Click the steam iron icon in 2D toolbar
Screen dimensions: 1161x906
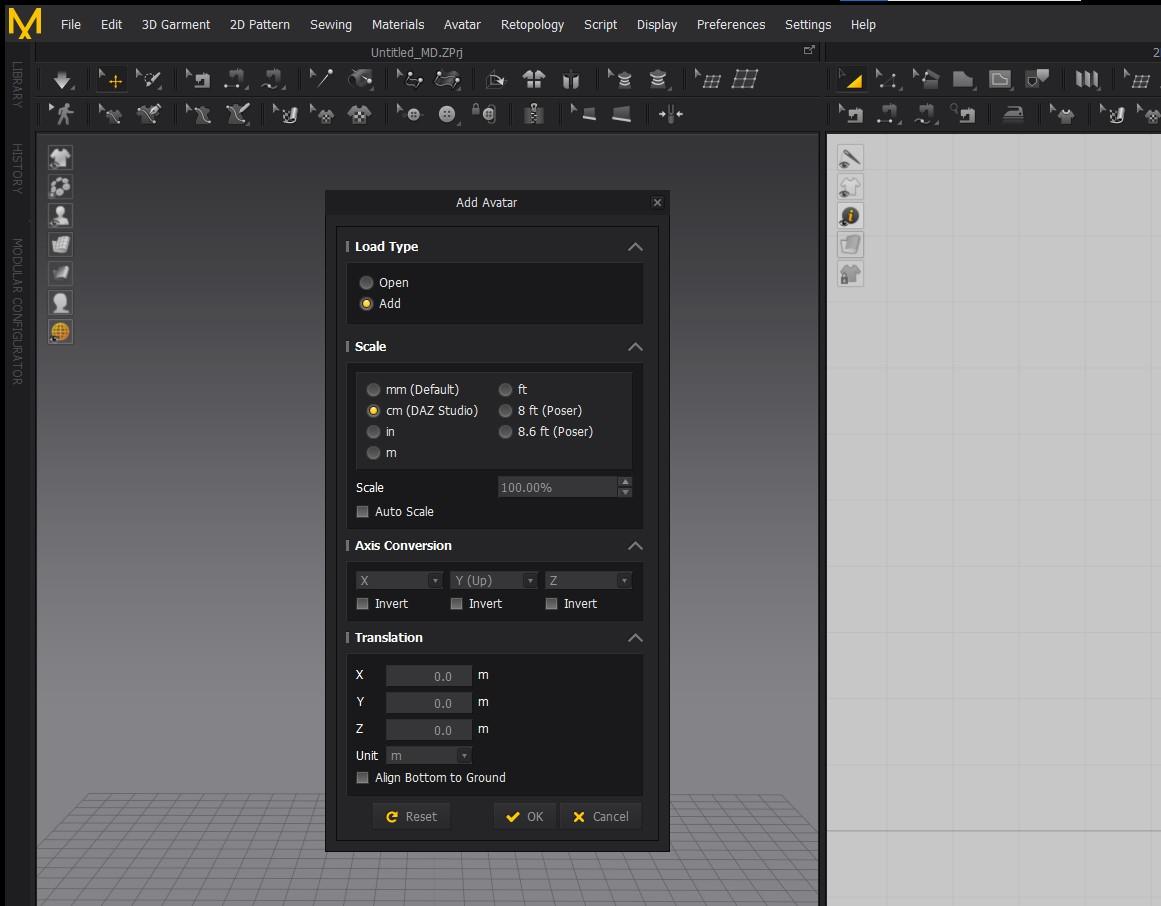(1013, 115)
